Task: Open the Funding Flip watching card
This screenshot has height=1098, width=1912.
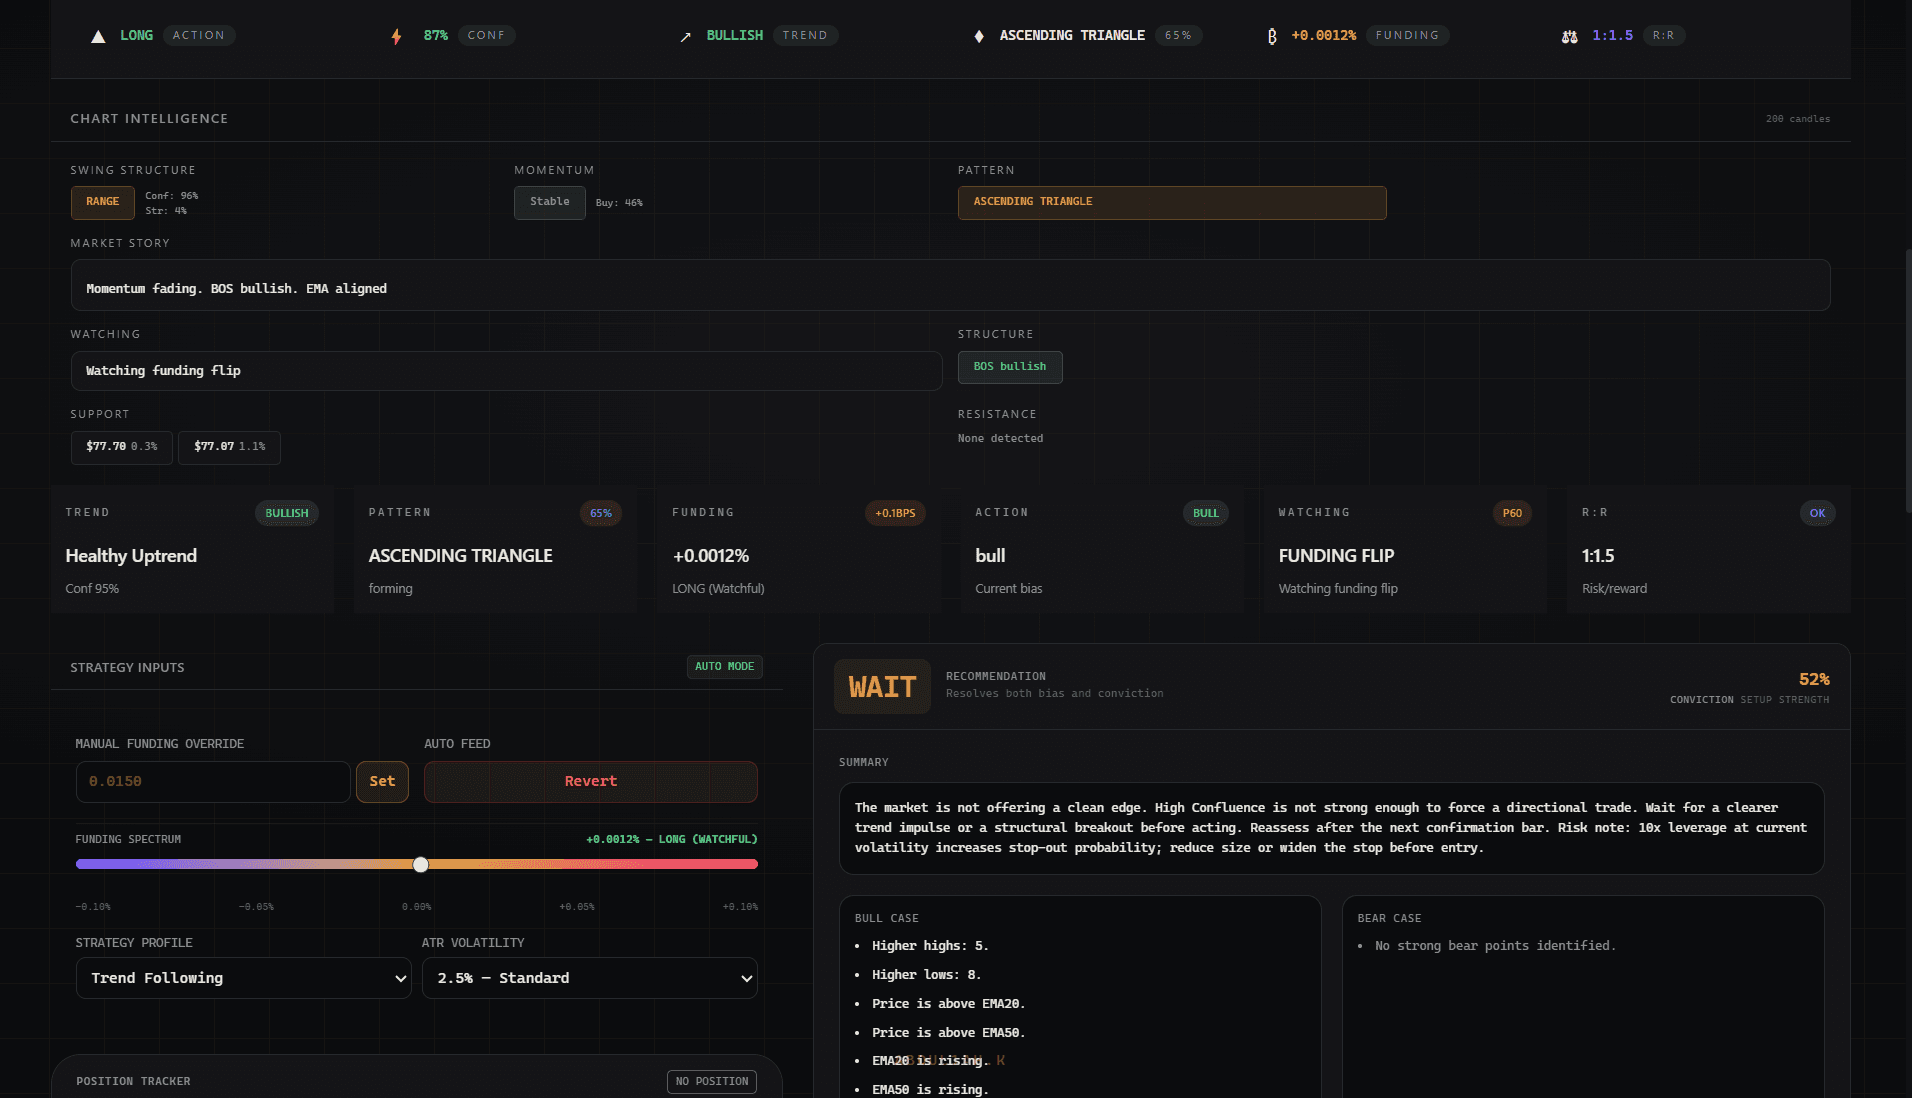Action: click(1405, 550)
